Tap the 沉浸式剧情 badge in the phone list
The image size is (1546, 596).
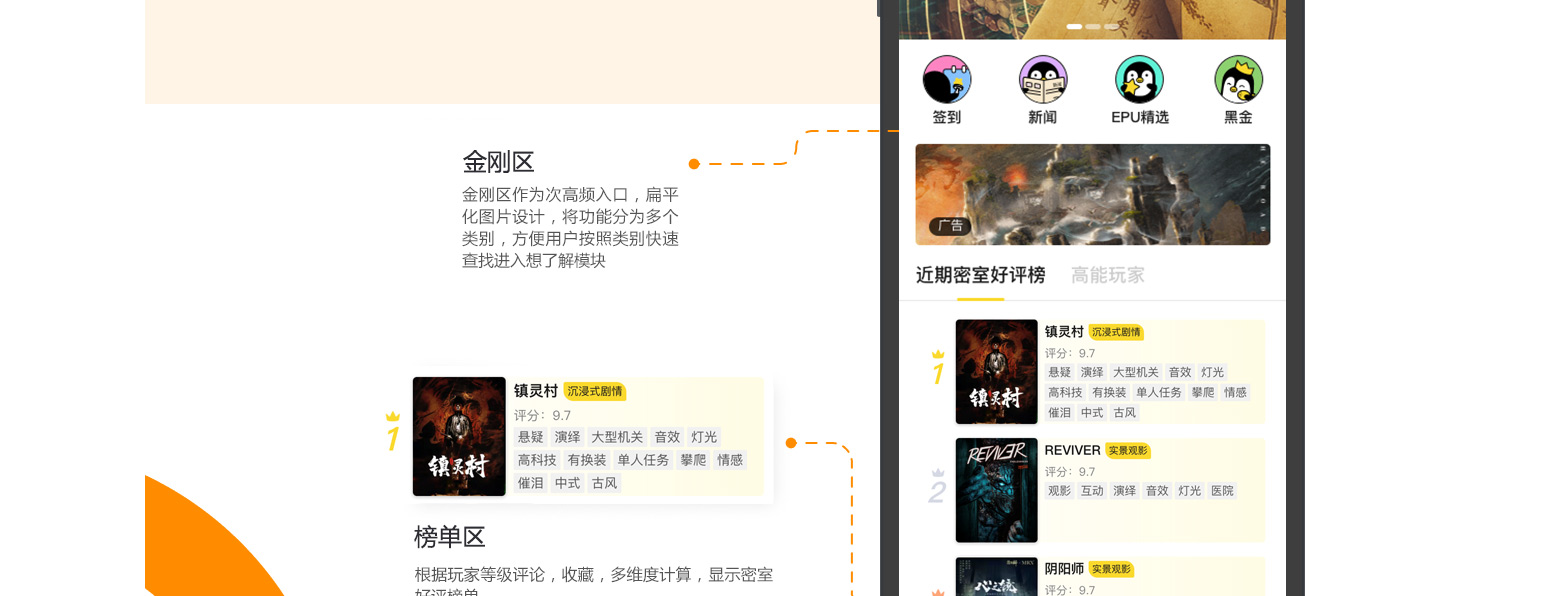1116,332
